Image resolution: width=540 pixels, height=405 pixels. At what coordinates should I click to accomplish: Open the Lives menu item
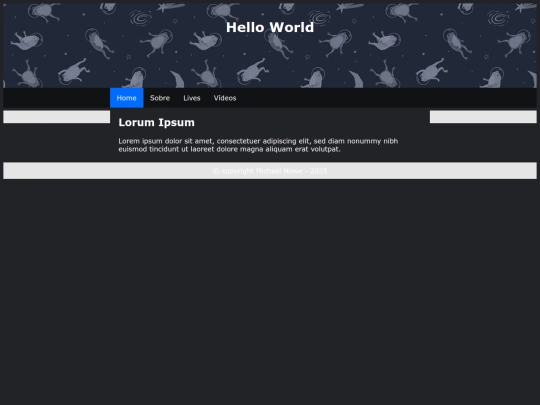coord(191,98)
